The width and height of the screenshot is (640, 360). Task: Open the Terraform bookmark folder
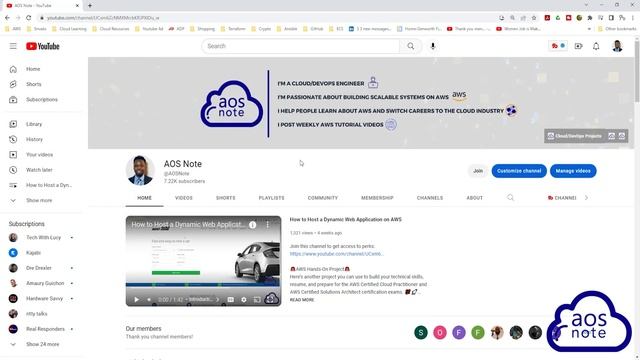pos(233,29)
